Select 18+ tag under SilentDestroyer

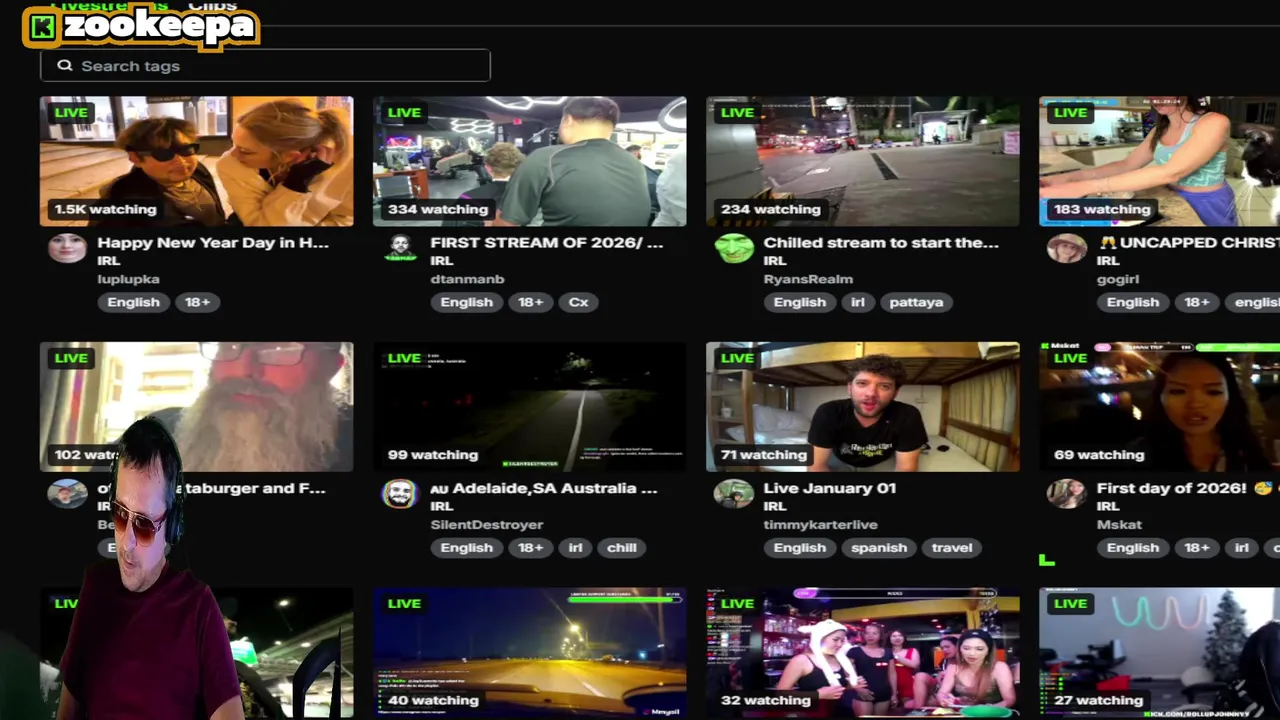(x=530, y=547)
